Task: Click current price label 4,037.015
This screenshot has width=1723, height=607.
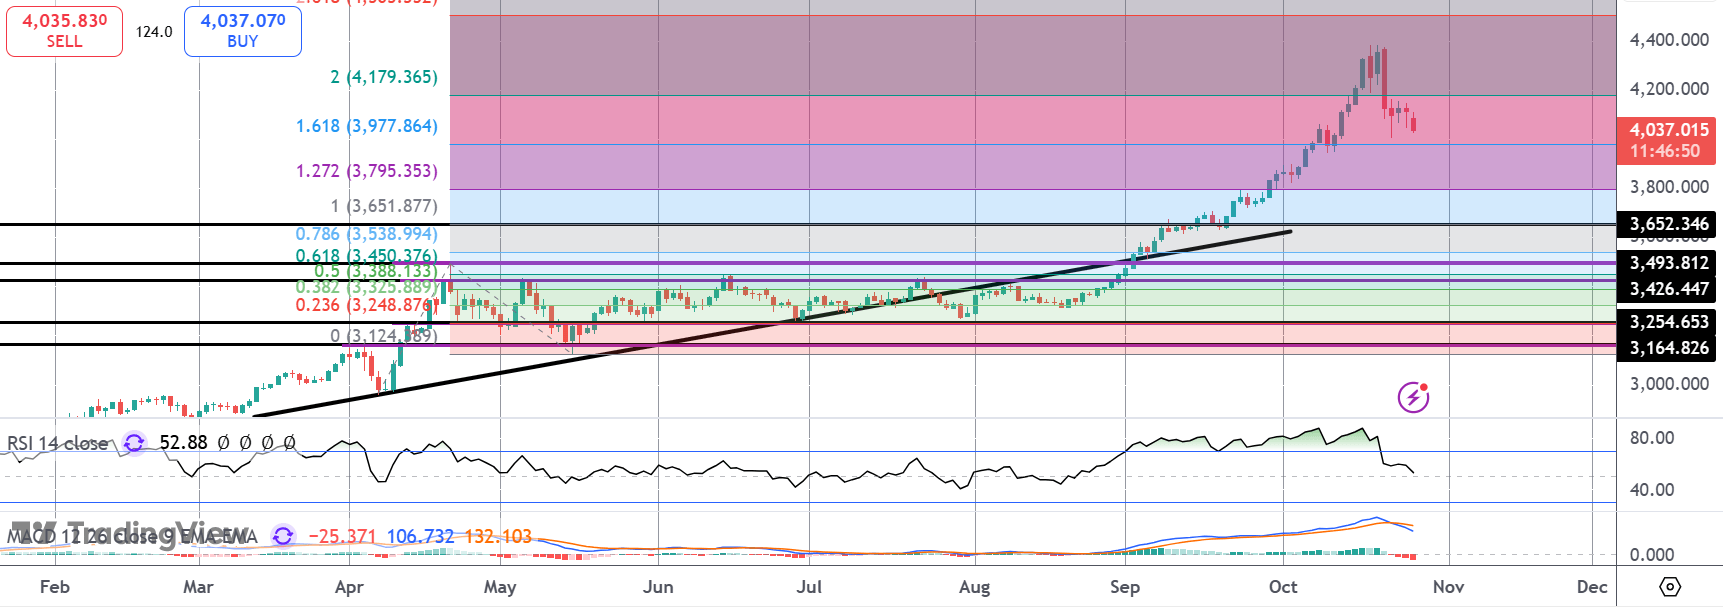Action: click(1666, 139)
